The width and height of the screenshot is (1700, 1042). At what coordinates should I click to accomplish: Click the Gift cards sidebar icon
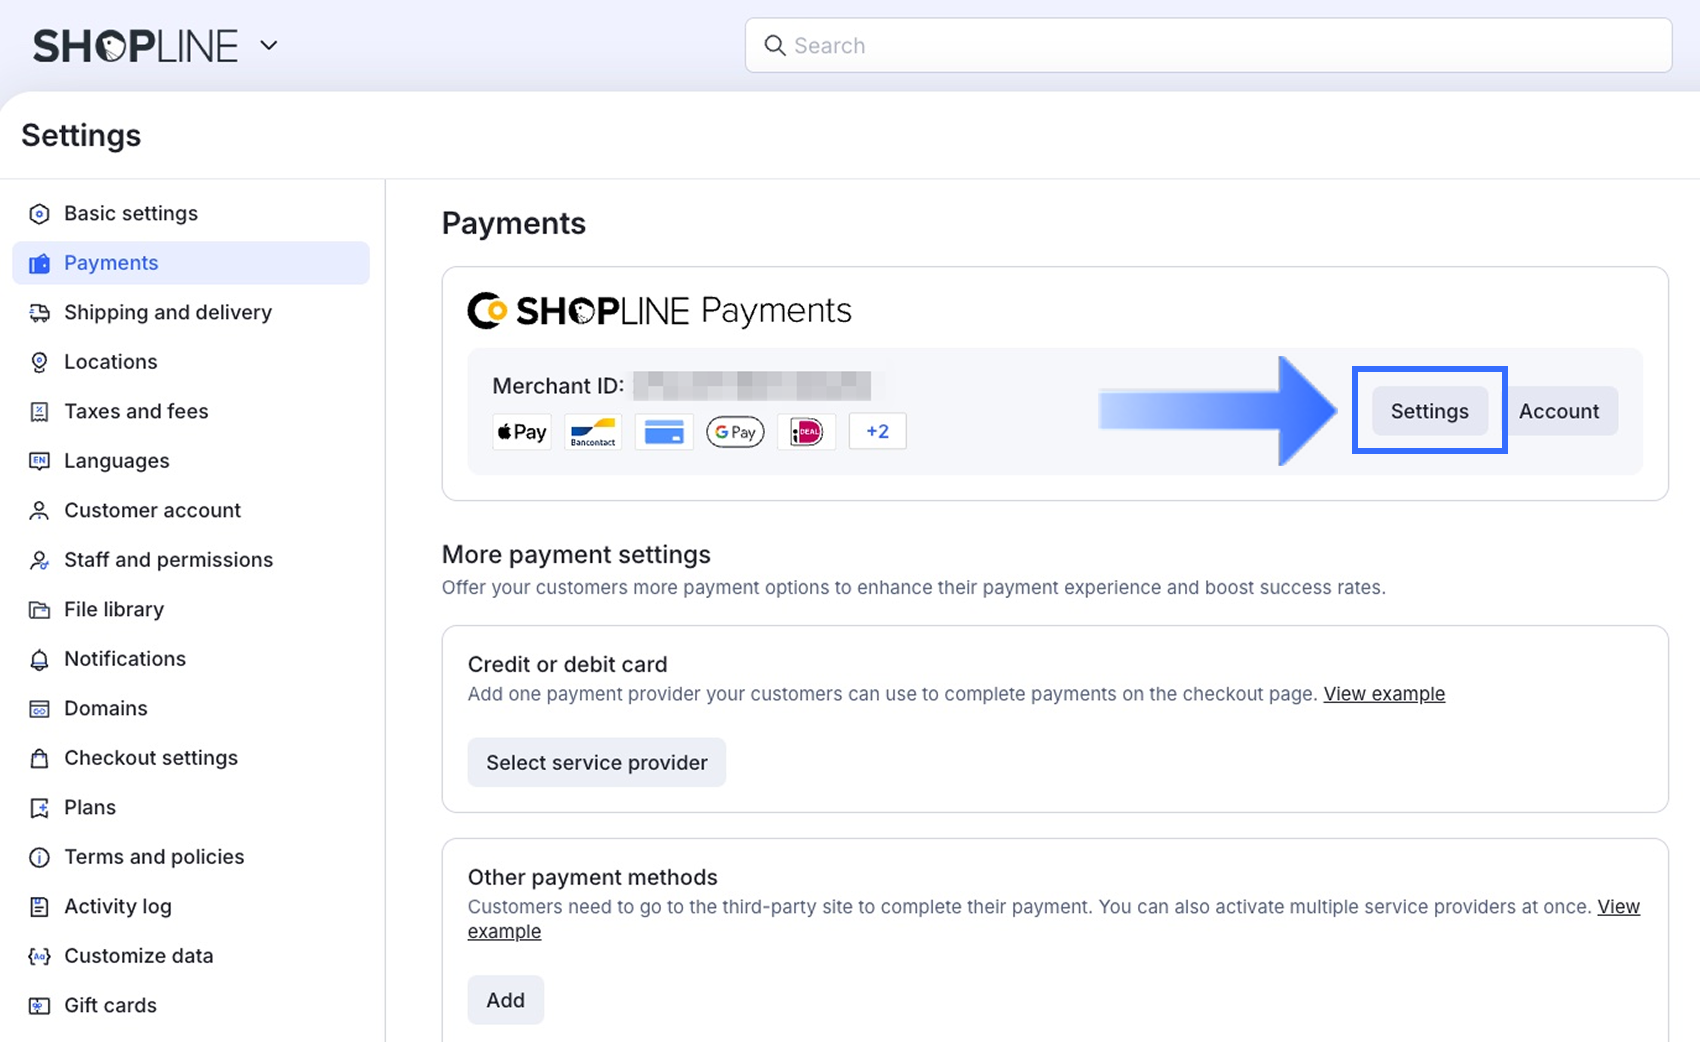point(39,1006)
